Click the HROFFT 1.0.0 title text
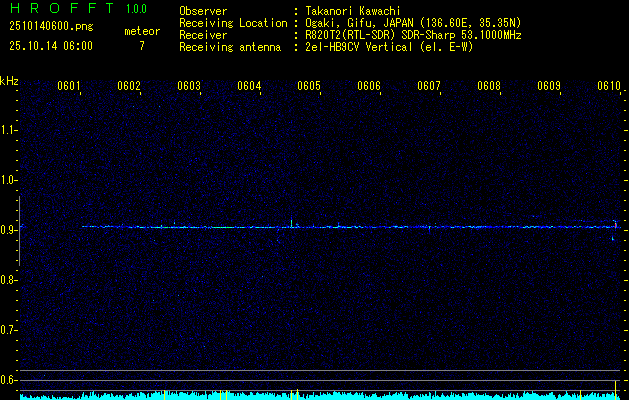629x400 pixels. pos(78,8)
